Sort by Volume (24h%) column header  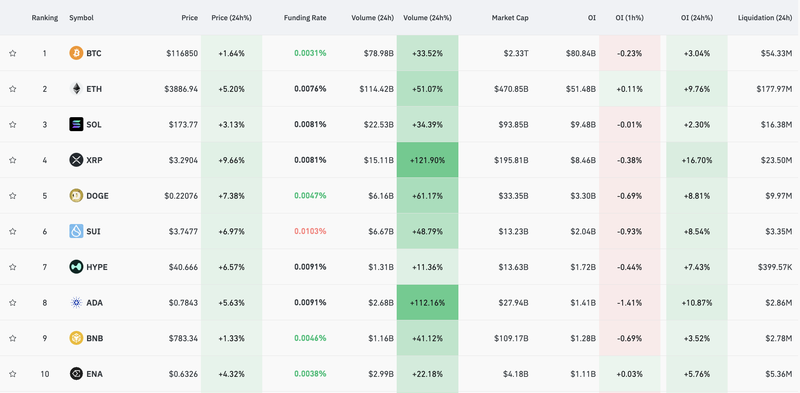click(428, 18)
